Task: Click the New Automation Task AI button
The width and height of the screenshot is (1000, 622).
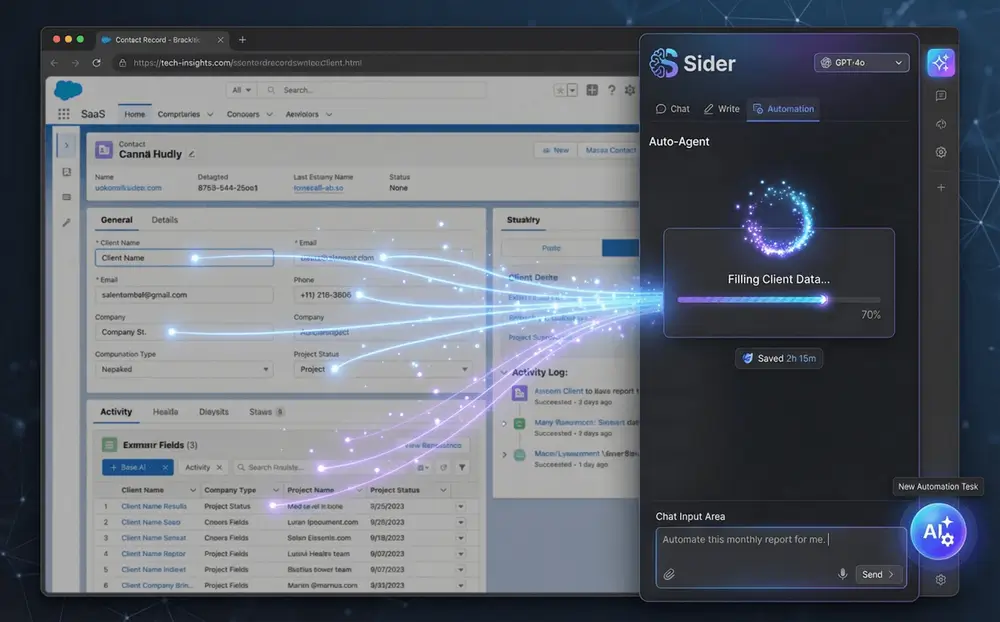Action: 938,531
